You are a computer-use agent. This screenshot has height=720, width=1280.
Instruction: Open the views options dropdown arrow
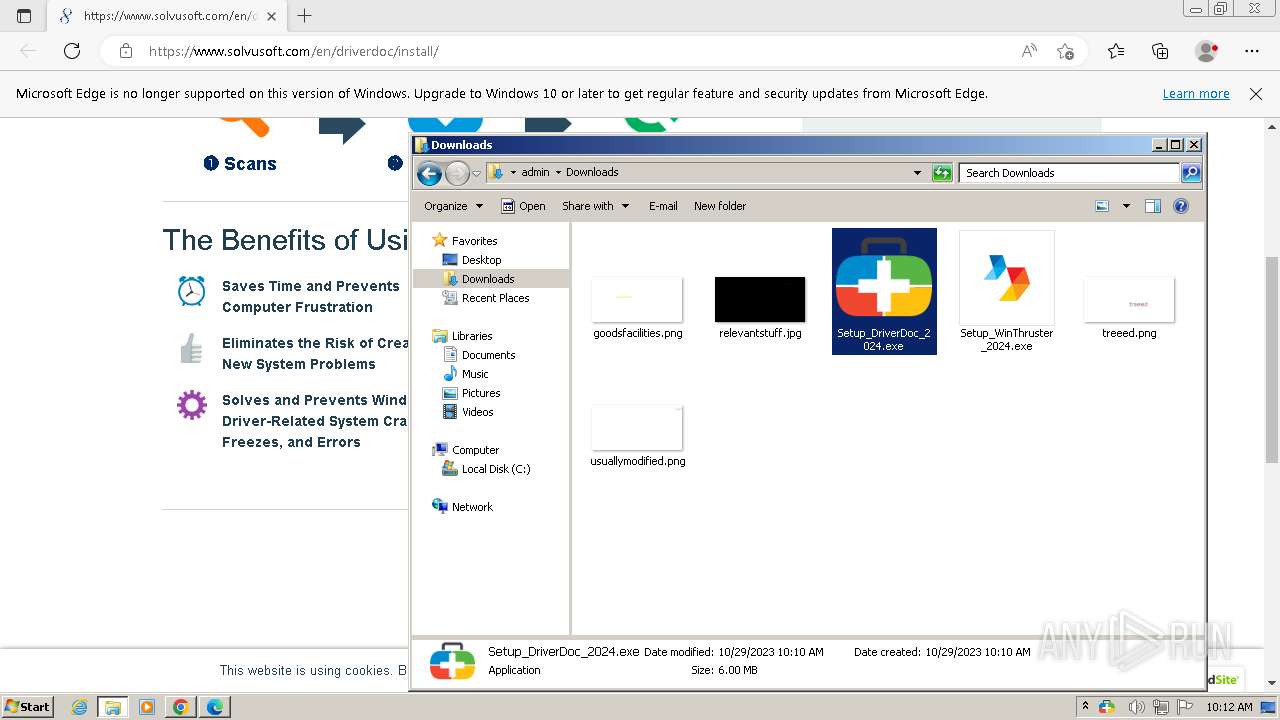(x=1126, y=206)
